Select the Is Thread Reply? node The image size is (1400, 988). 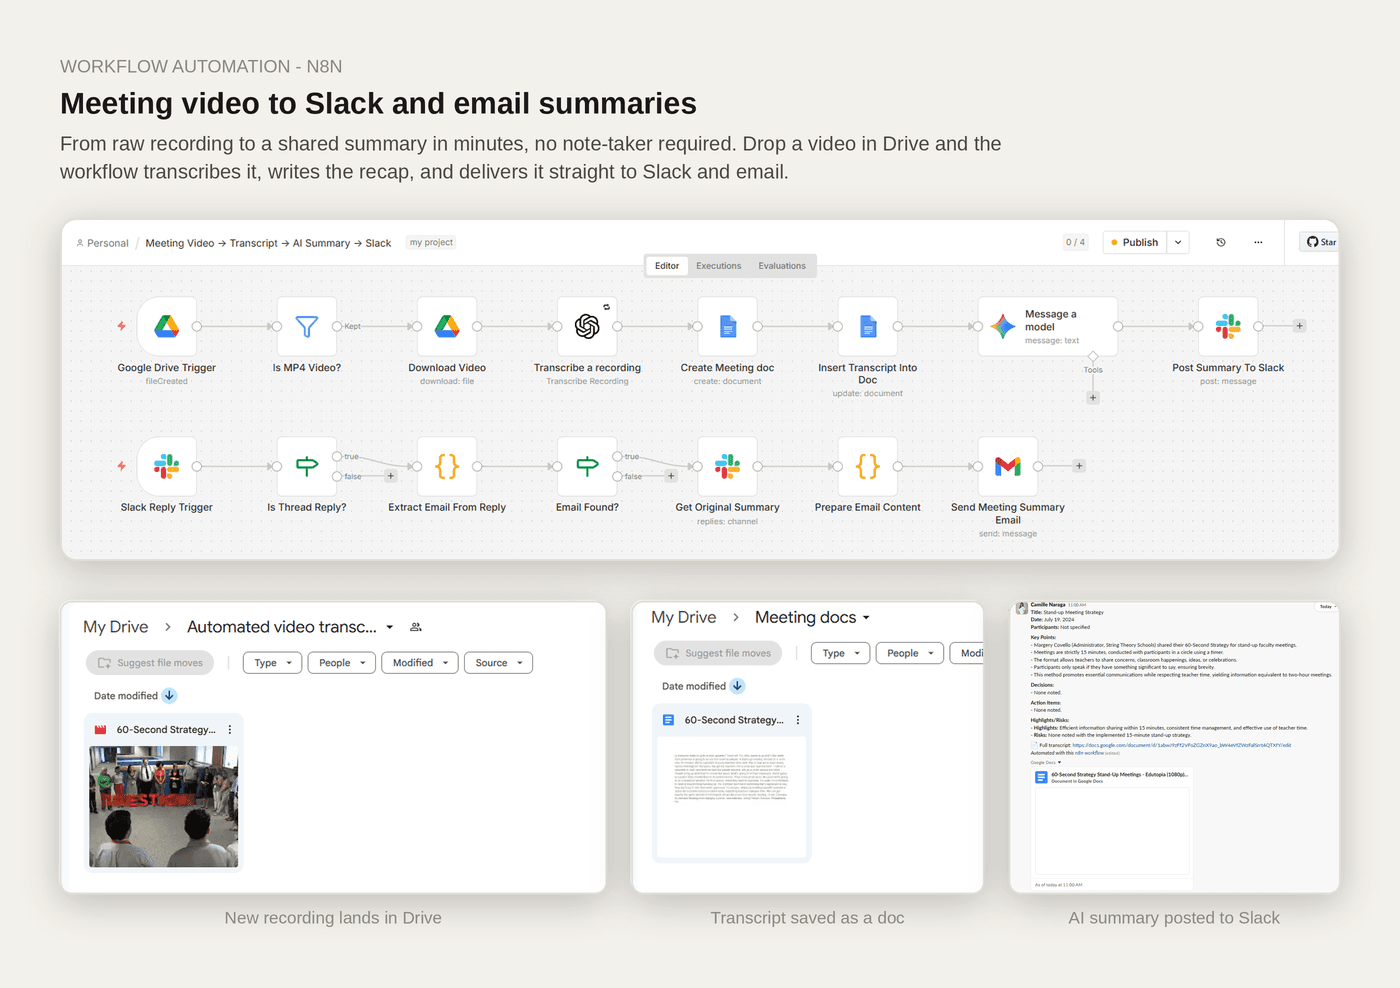point(307,466)
